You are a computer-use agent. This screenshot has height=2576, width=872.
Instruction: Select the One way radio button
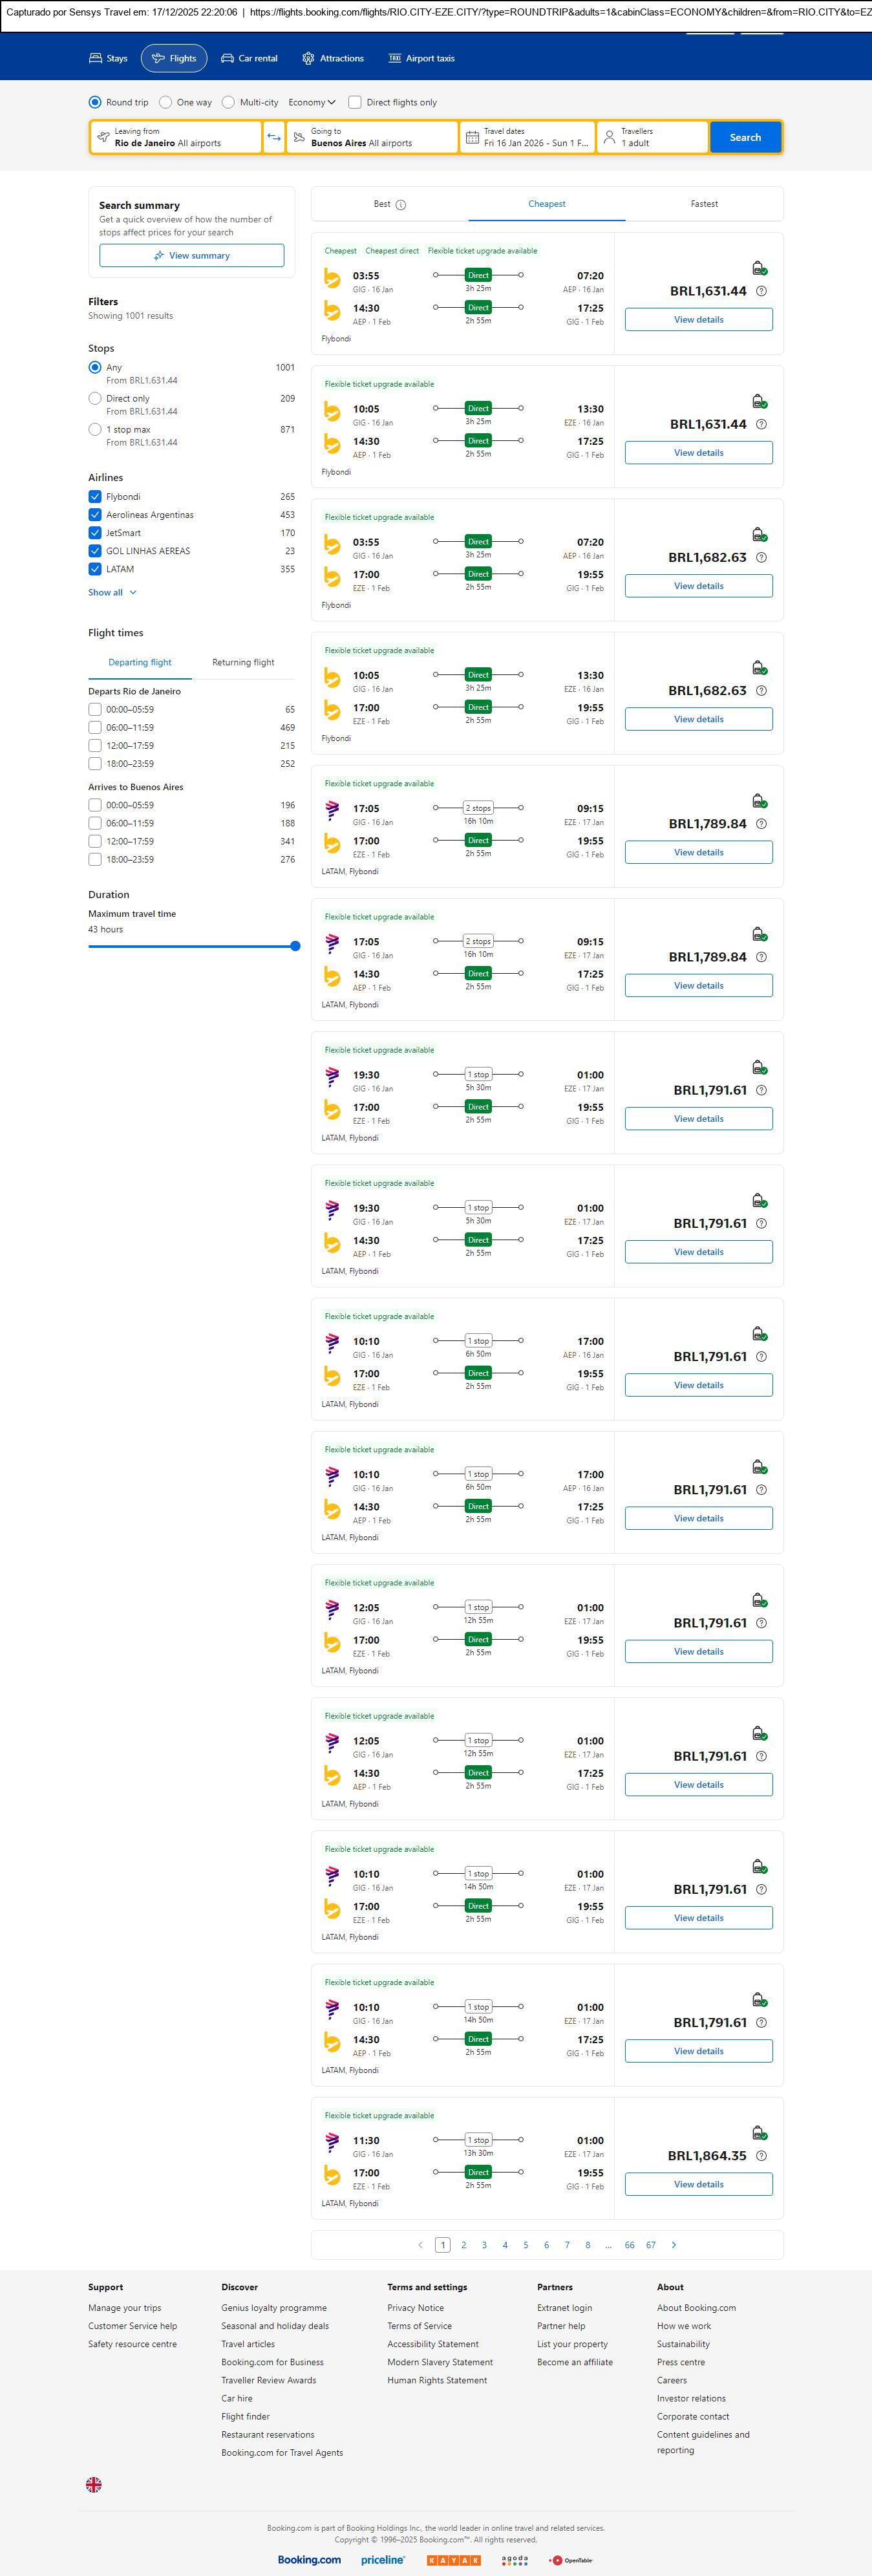point(166,102)
